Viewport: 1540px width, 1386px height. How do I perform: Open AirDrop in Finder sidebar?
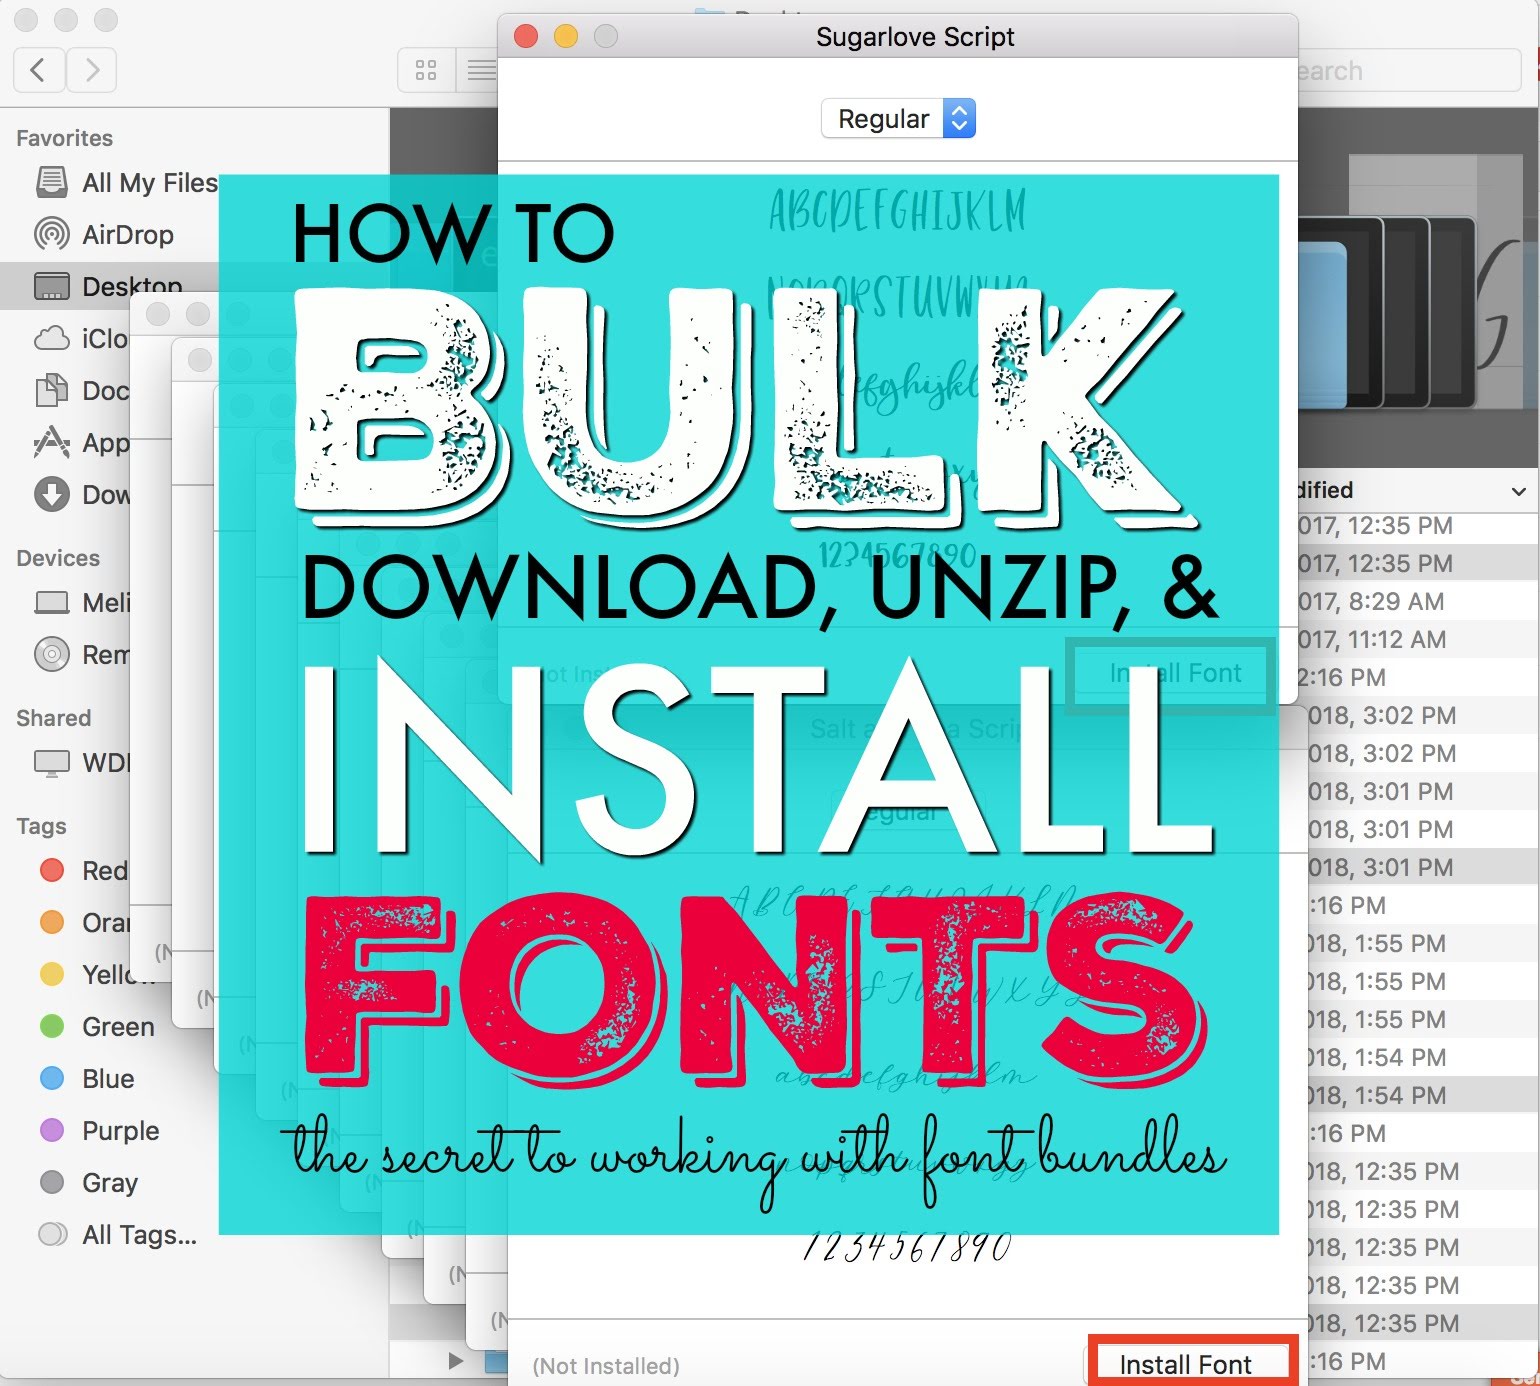pos(104,235)
